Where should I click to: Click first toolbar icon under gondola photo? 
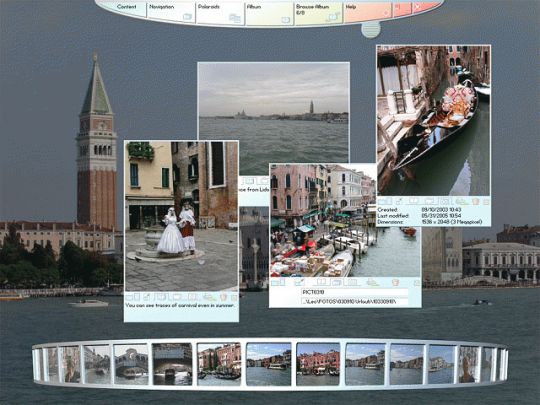pos(385,201)
